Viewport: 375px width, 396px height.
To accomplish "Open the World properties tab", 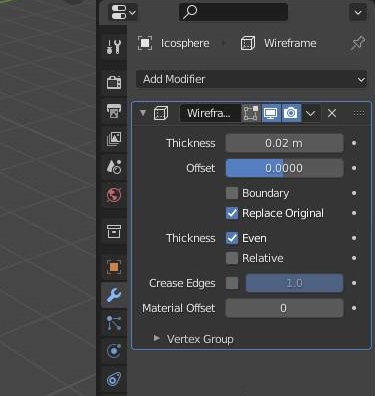I will click(114, 195).
